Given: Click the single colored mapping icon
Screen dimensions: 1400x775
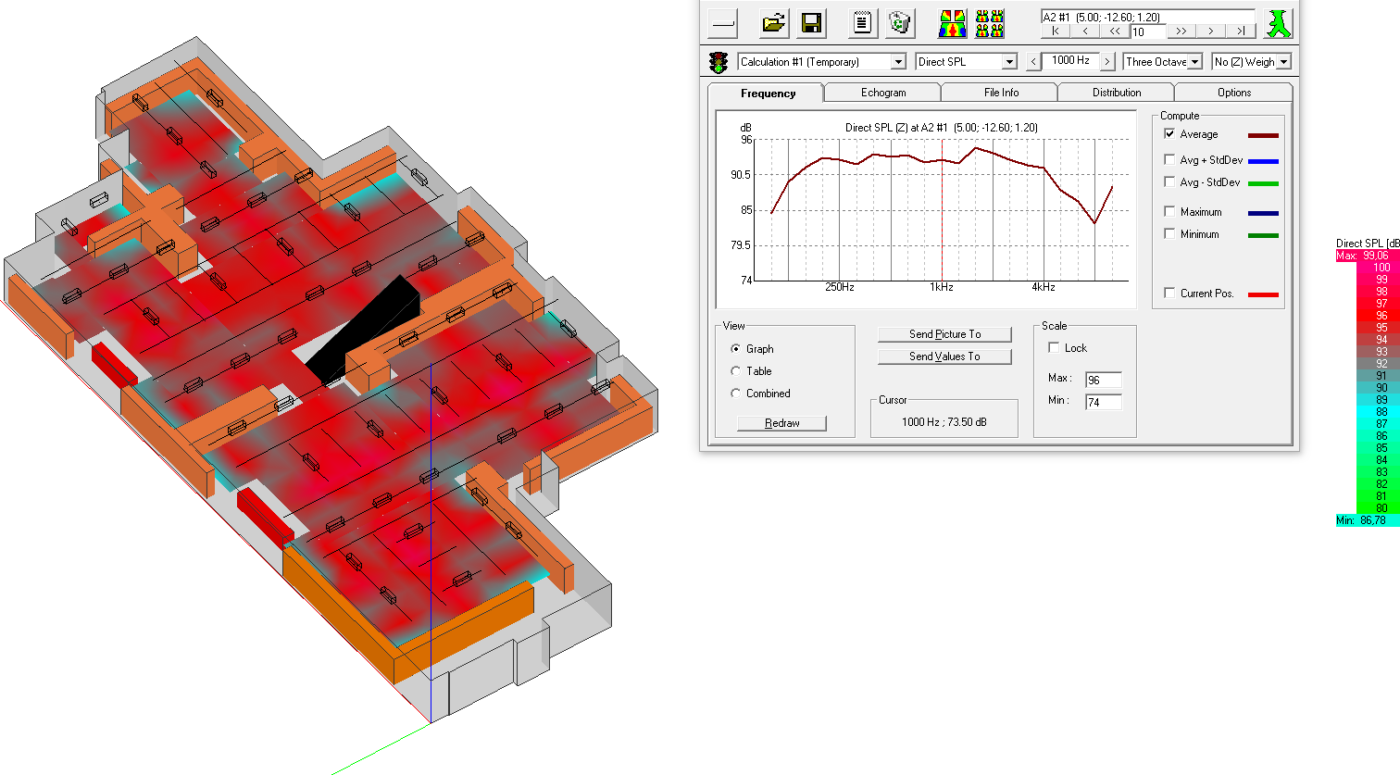Looking at the screenshot, I should tap(953, 23).
